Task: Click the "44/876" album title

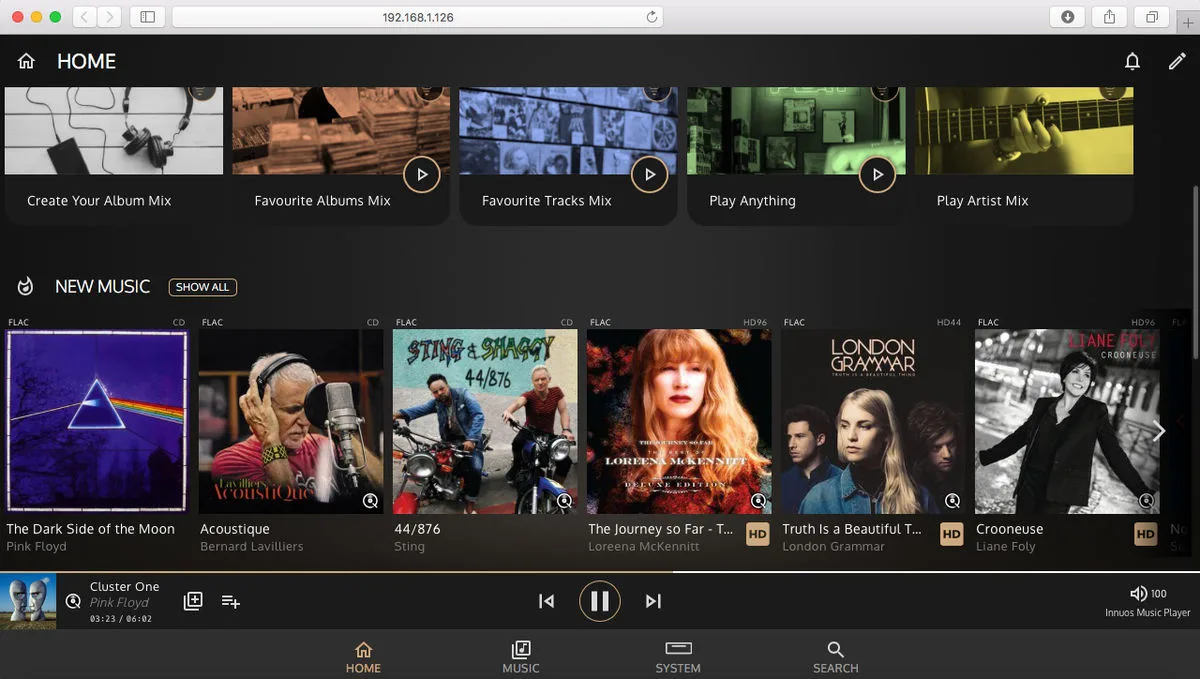Action: pos(417,529)
